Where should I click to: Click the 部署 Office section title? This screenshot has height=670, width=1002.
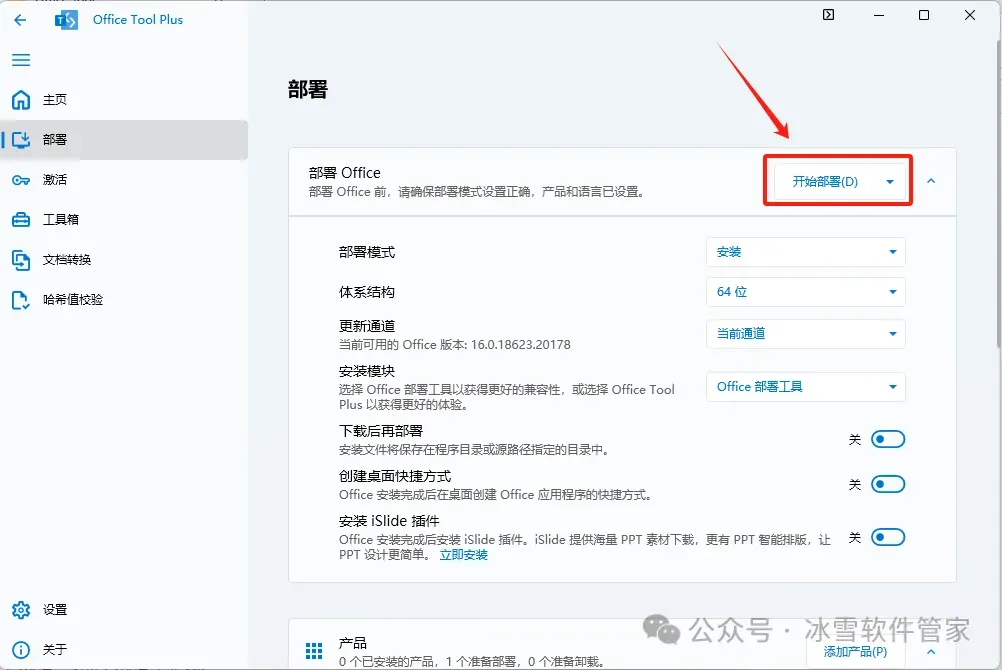344,173
